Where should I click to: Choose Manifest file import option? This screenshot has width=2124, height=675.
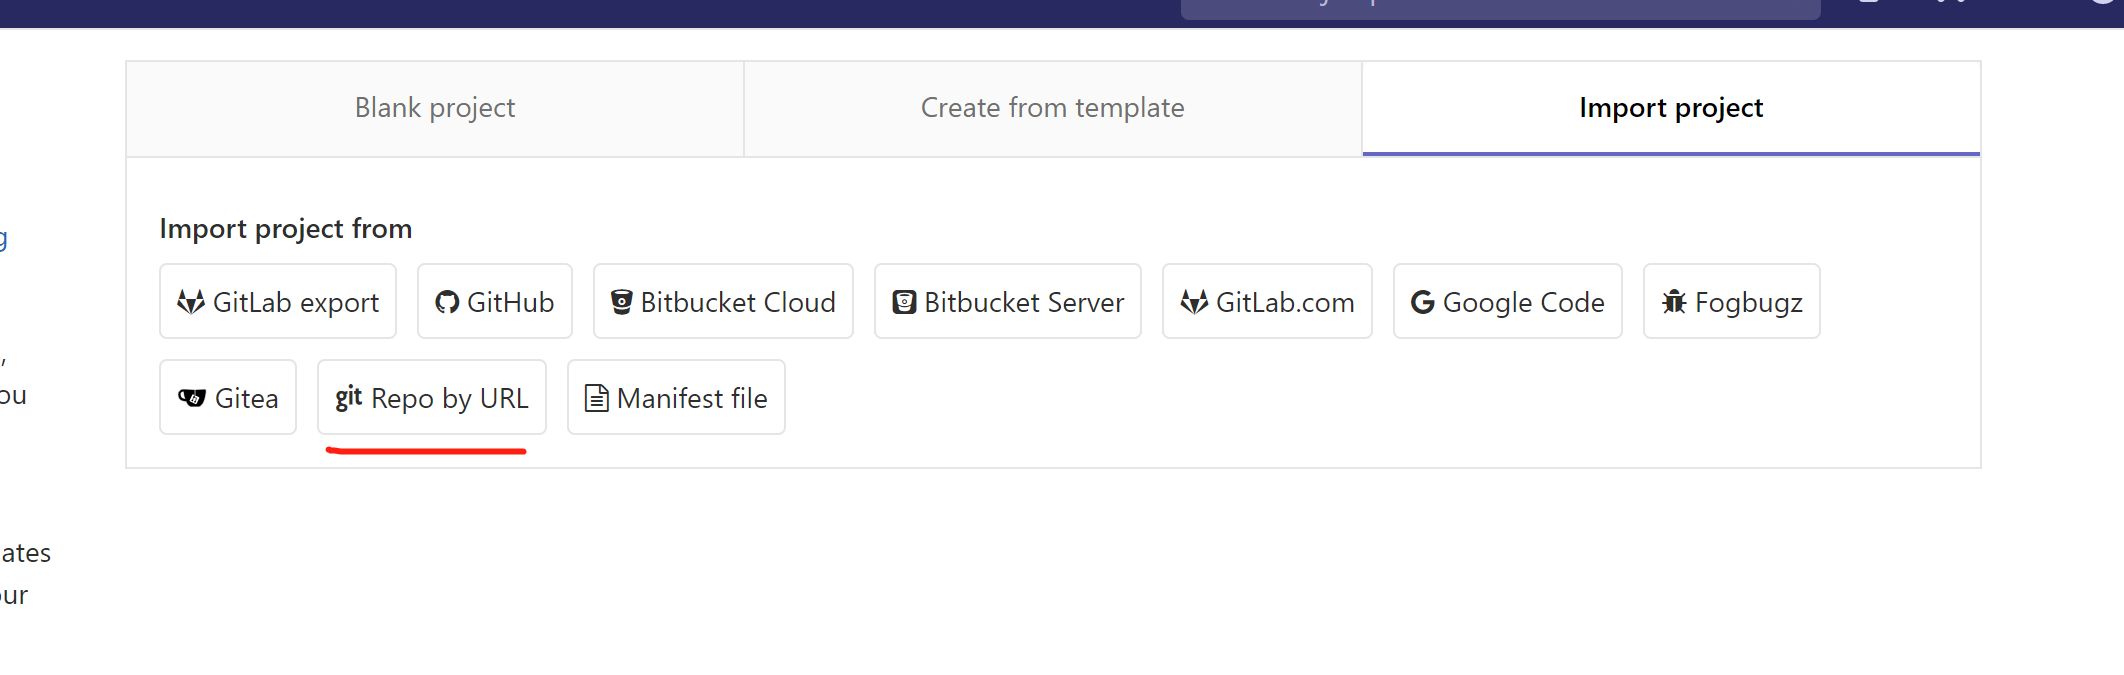(676, 397)
